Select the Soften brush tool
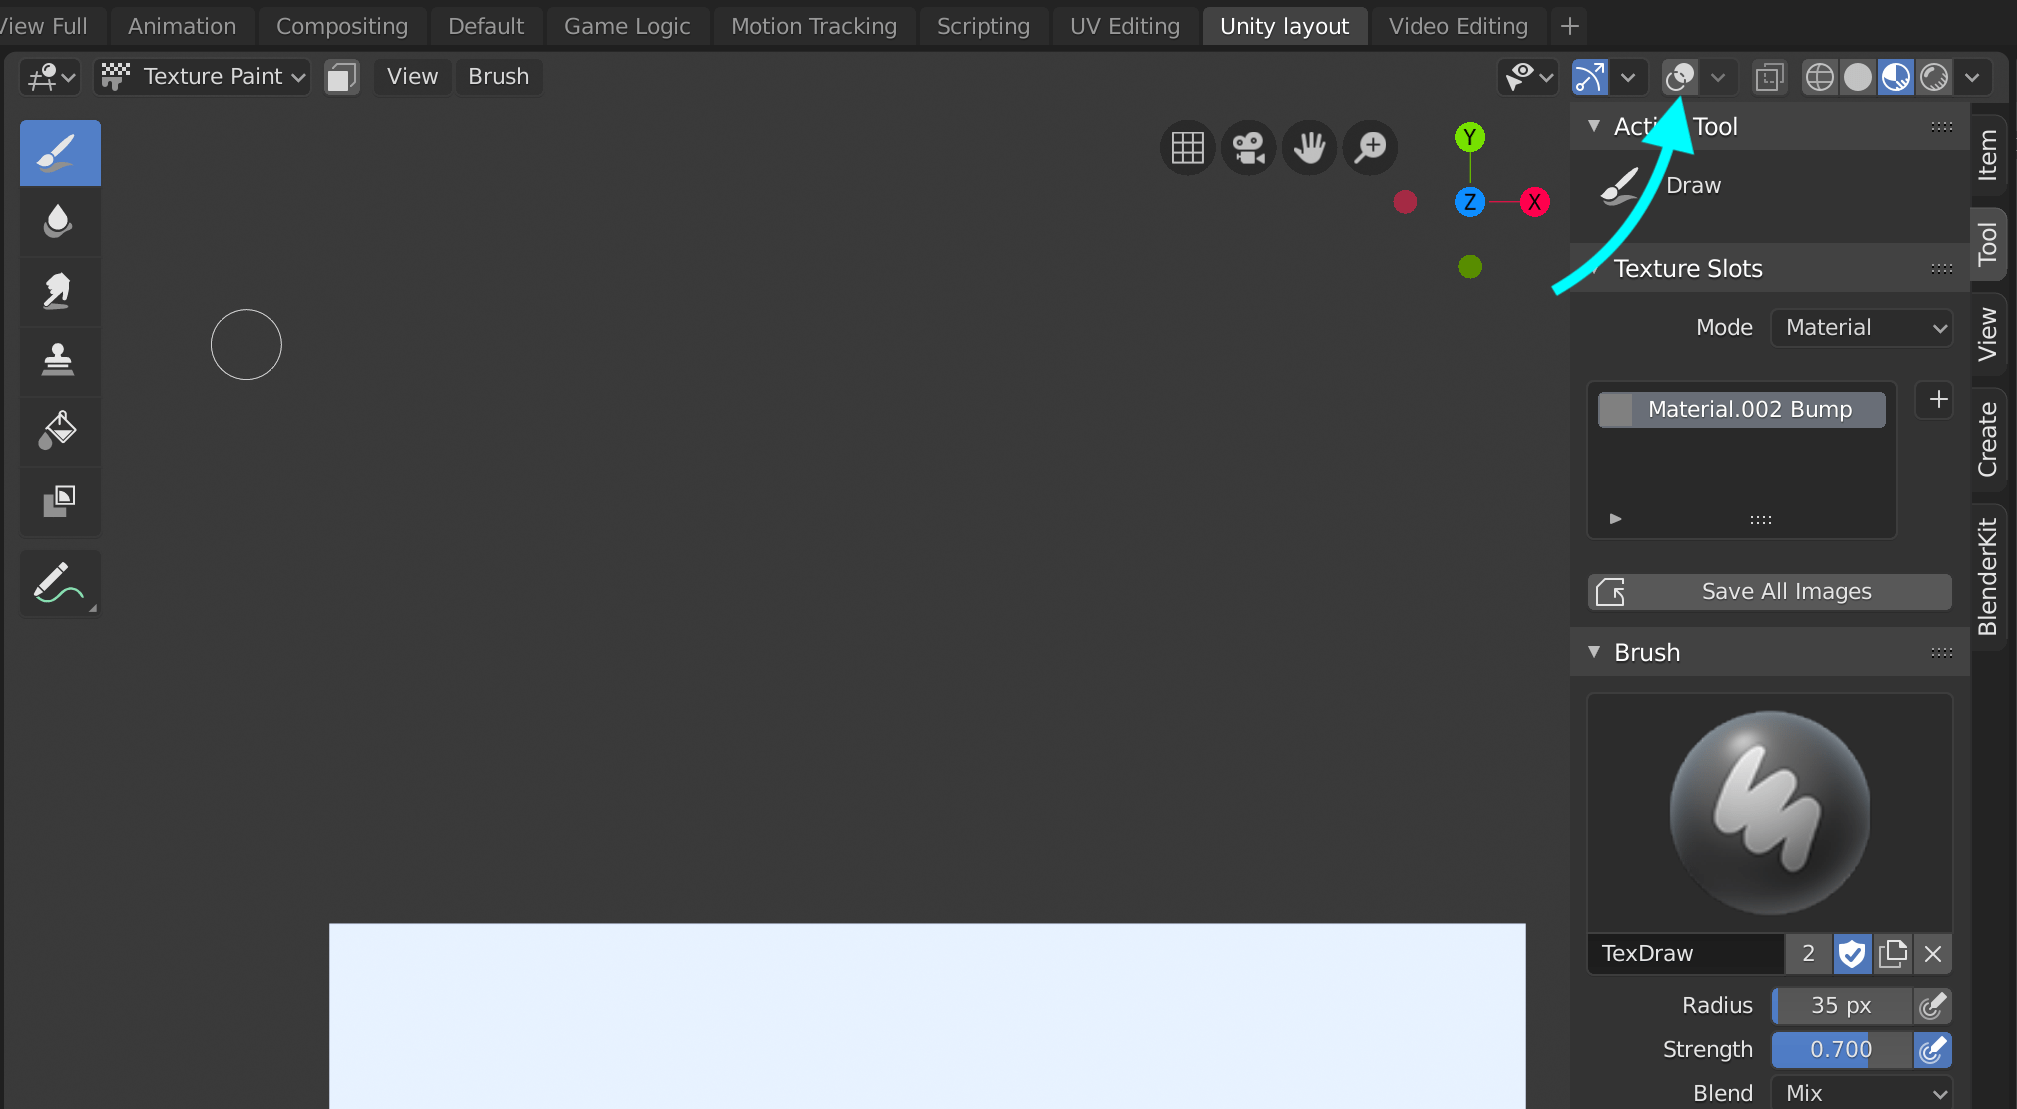The width and height of the screenshot is (2017, 1109). [60, 222]
